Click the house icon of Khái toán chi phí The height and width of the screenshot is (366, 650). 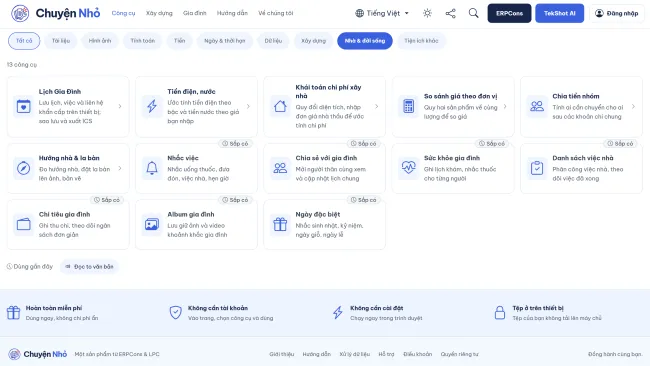280,106
